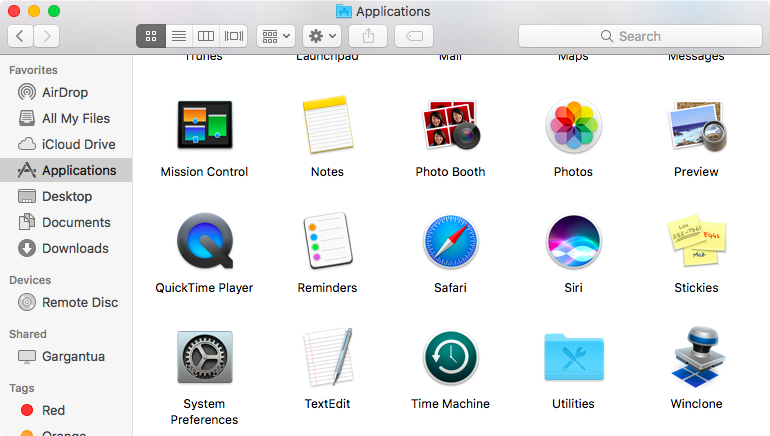The image size is (770, 436).
Task: Select AirDrop in the sidebar
Action: 66,92
